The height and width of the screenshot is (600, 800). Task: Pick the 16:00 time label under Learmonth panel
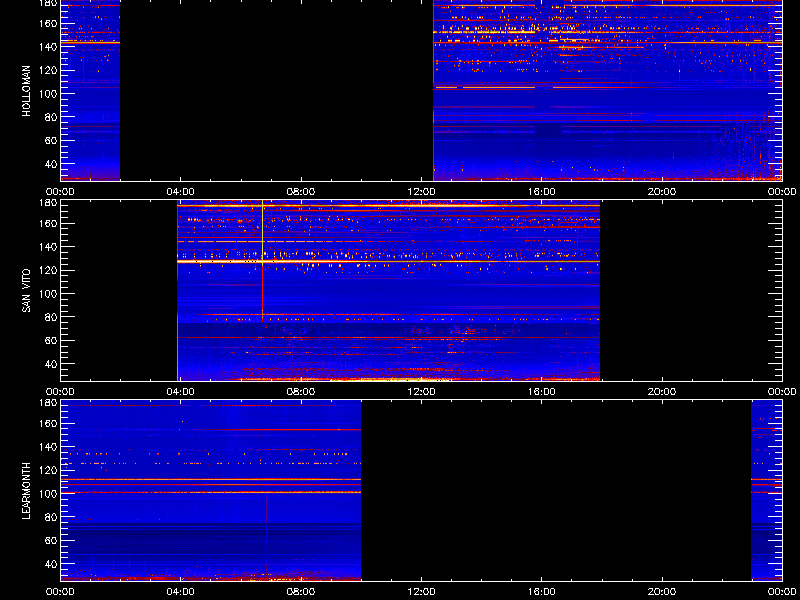point(541,592)
